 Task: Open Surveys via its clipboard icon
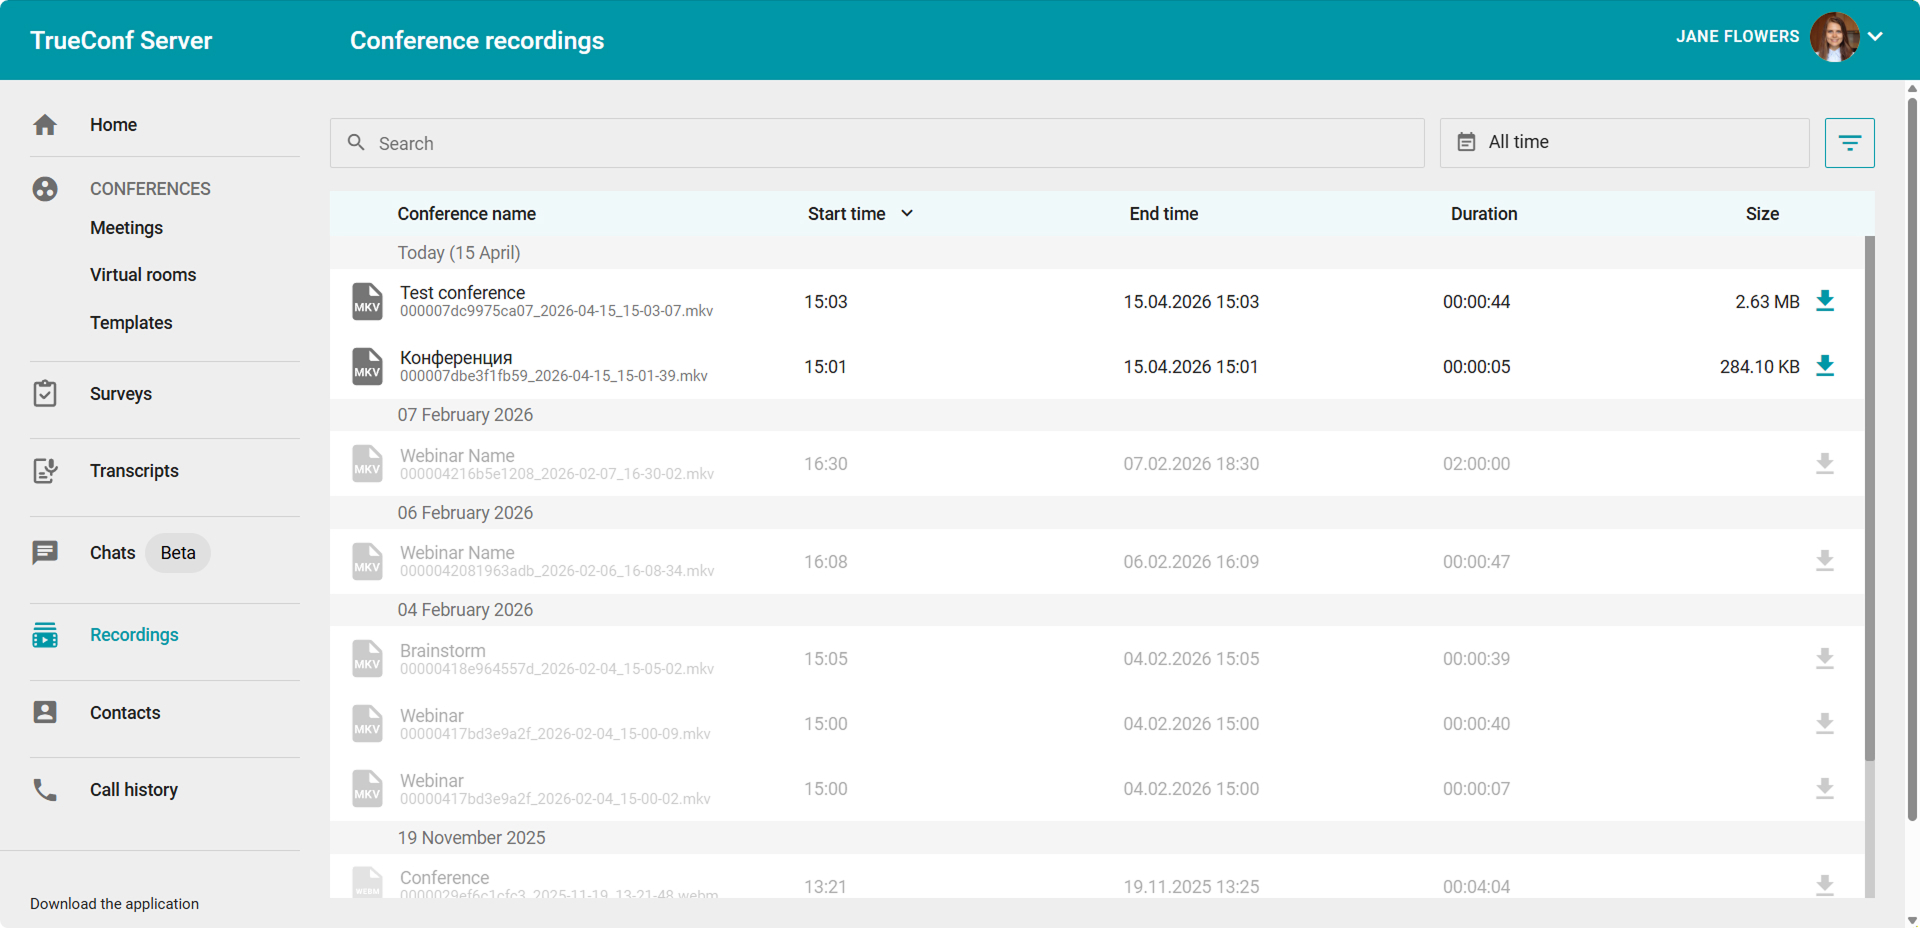click(x=45, y=394)
